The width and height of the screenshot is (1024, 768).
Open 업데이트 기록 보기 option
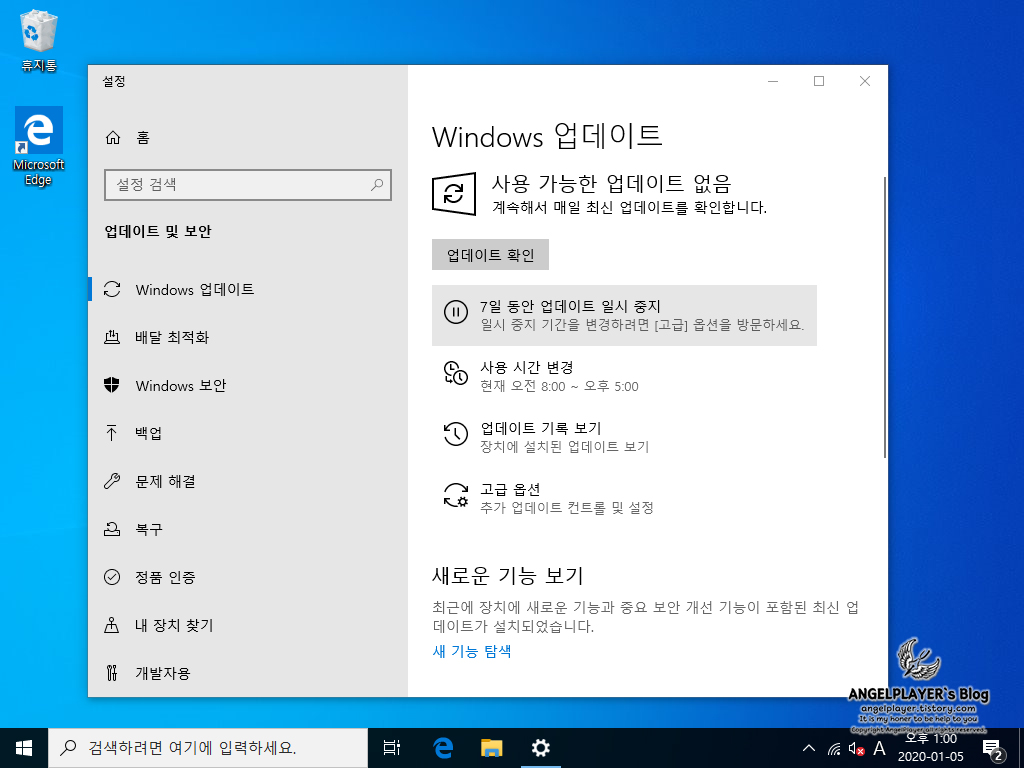pyautogui.click(x=624, y=437)
